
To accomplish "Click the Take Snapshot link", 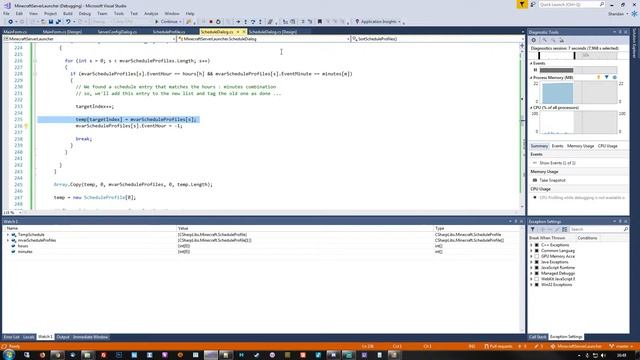I will (x=552, y=180).
